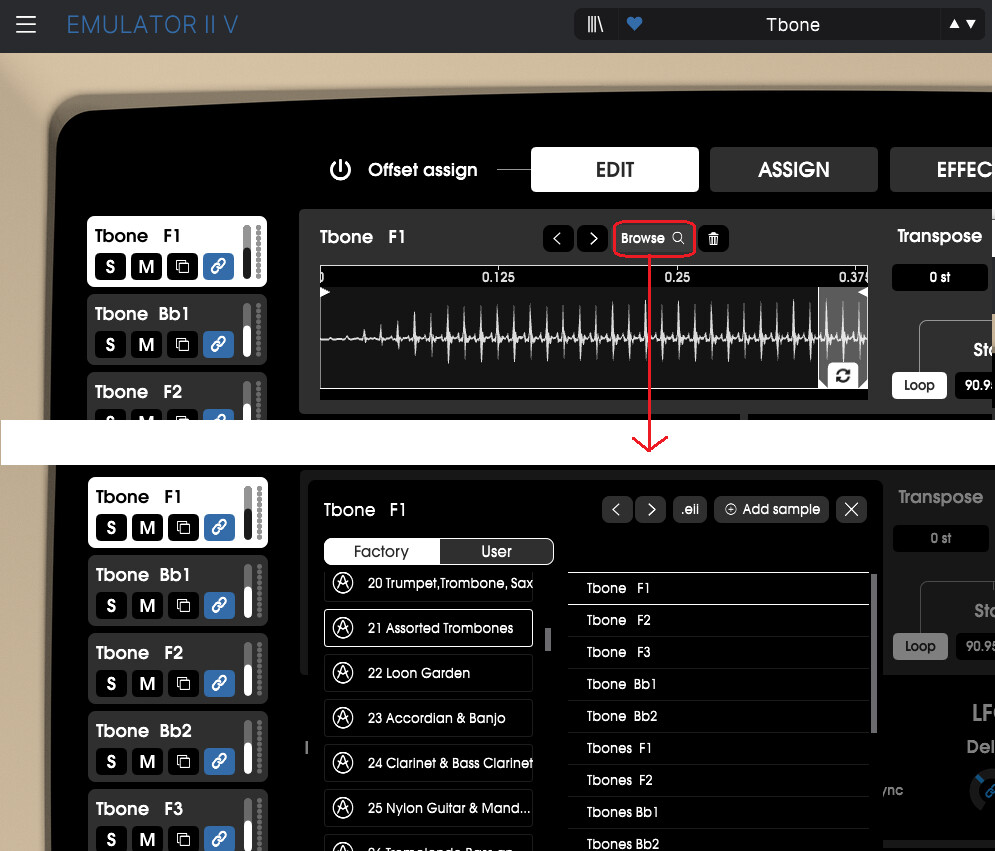Switch to the ASSIGN tab
This screenshot has height=851, width=995.
(x=793, y=170)
